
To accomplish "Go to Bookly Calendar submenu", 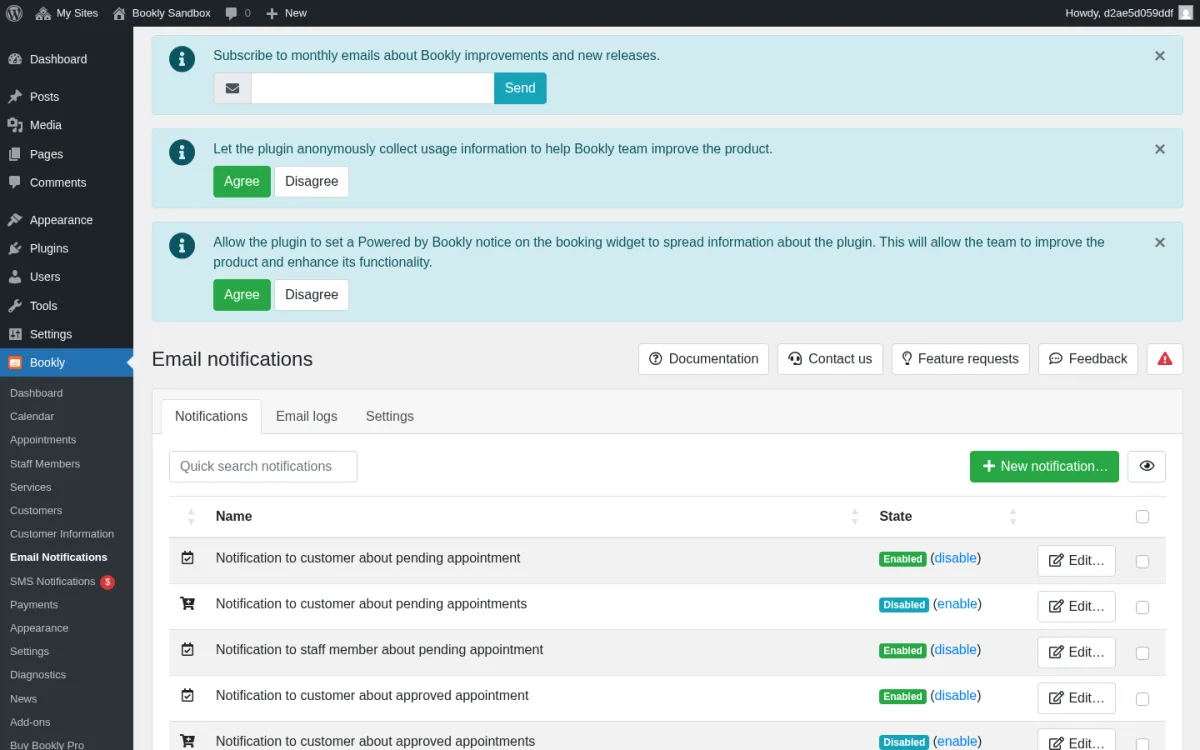I will pyautogui.click(x=32, y=416).
